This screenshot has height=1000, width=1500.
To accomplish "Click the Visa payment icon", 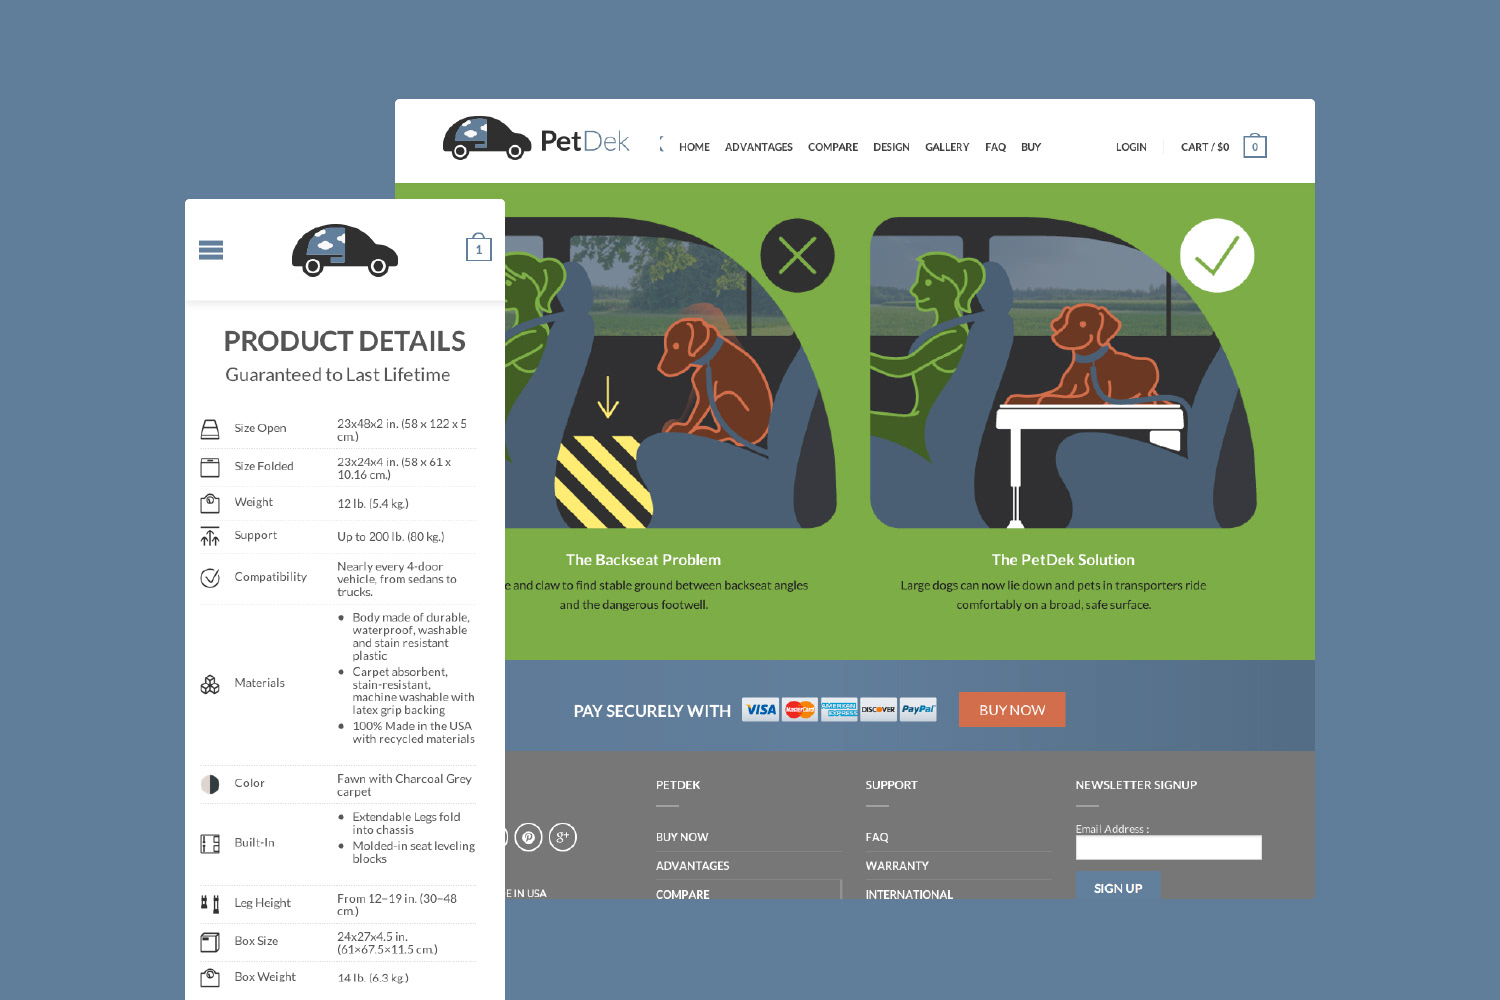I will tap(761, 710).
